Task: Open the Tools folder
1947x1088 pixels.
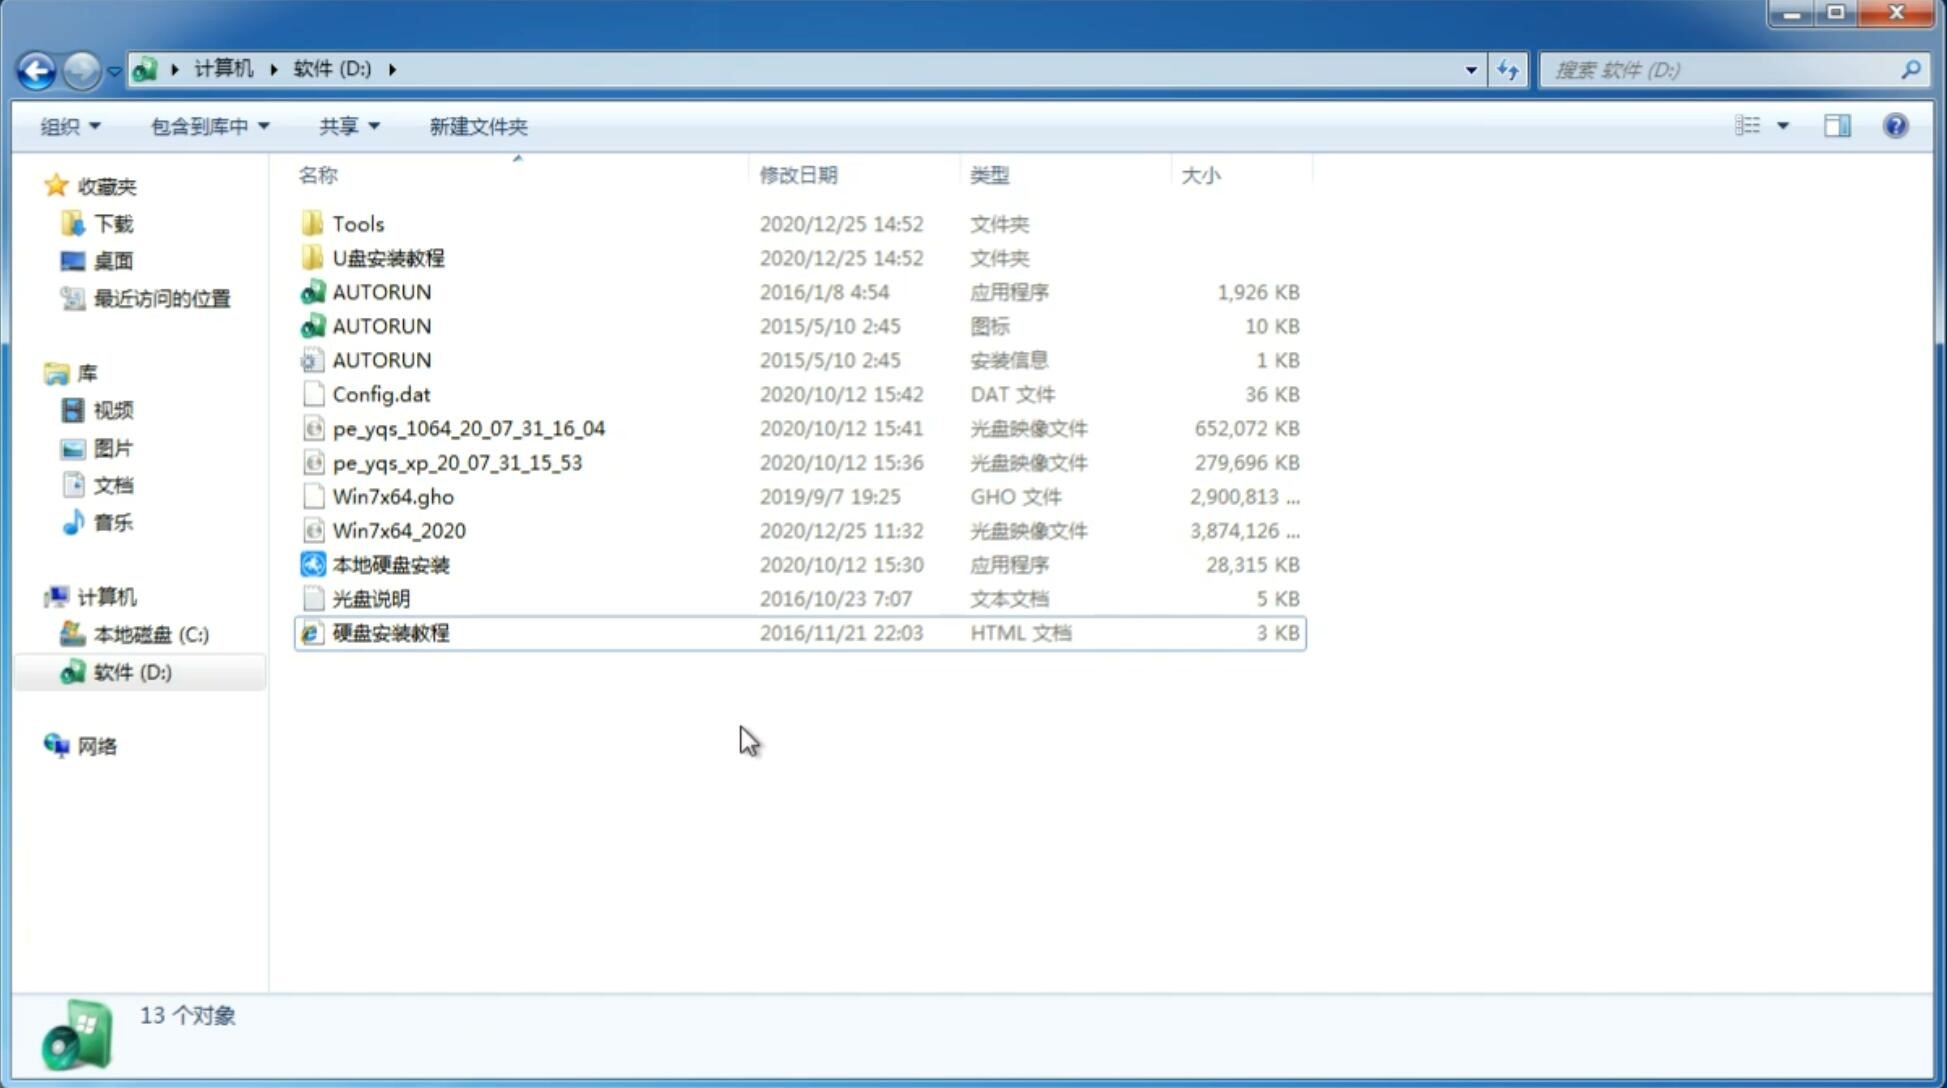Action: click(357, 223)
